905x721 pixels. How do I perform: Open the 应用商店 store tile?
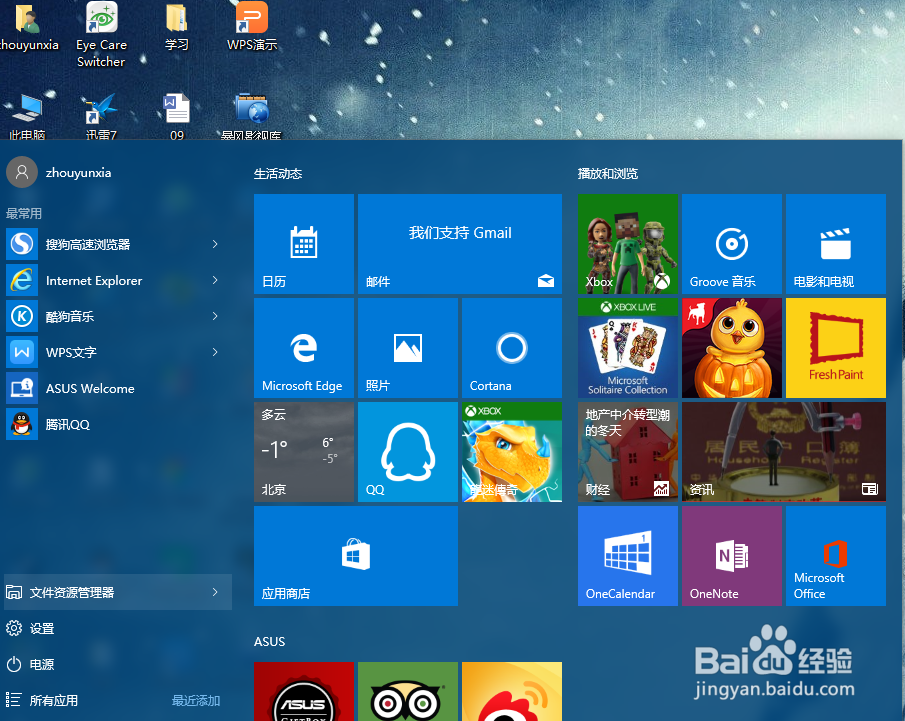(356, 556)
